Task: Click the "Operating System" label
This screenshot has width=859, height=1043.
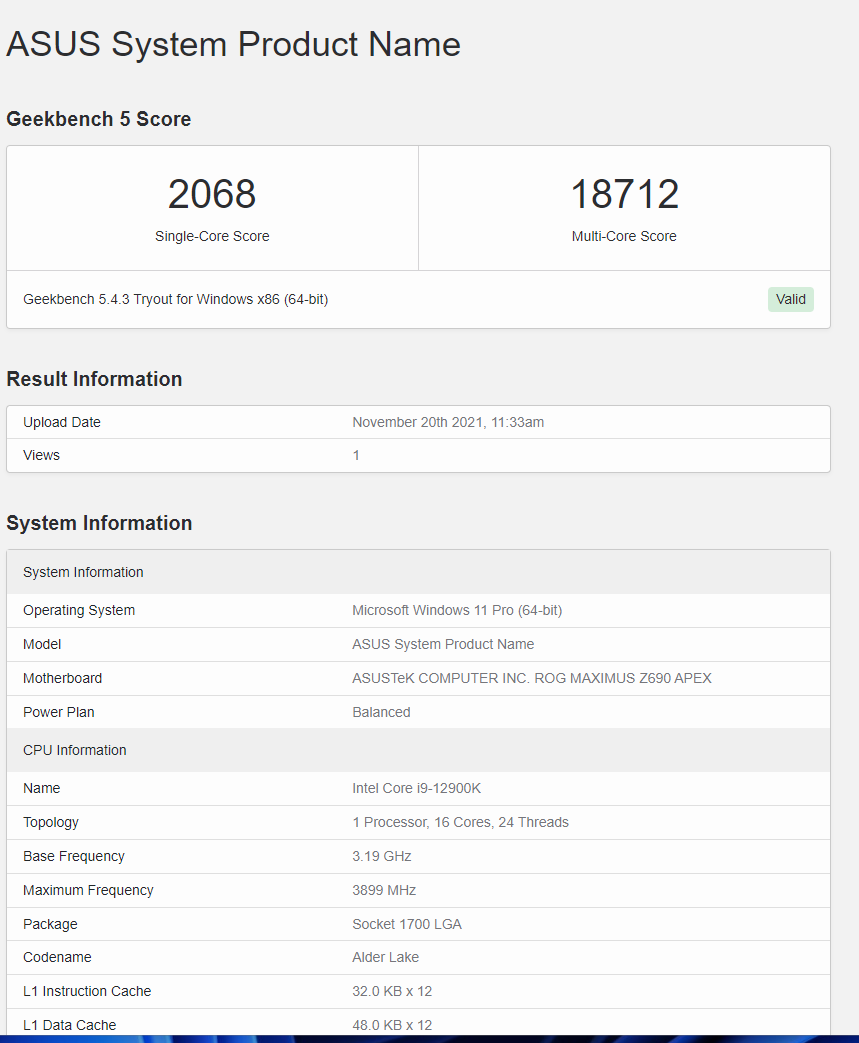Action: pyautogui.click(x=79, y=611)
